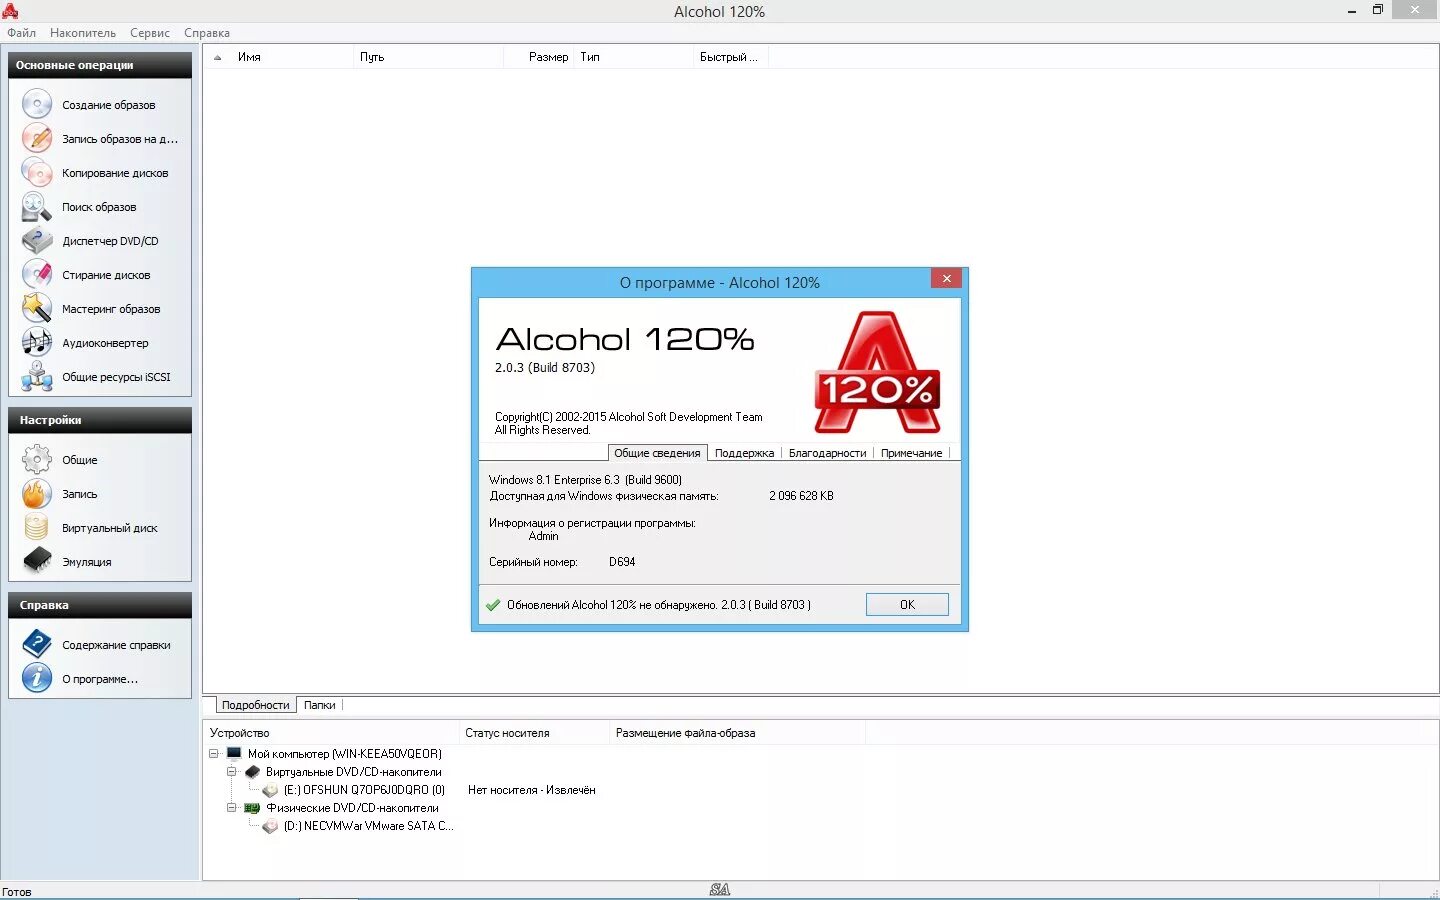Image resolution: width=1440 pixels, height=900 pixels.
Task: Click the Размещение файла-образа column header
Action: pos(736,733)
